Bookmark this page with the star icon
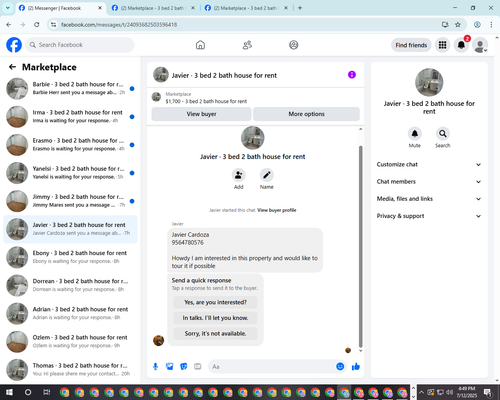The image size is (500, 400). 458,24
